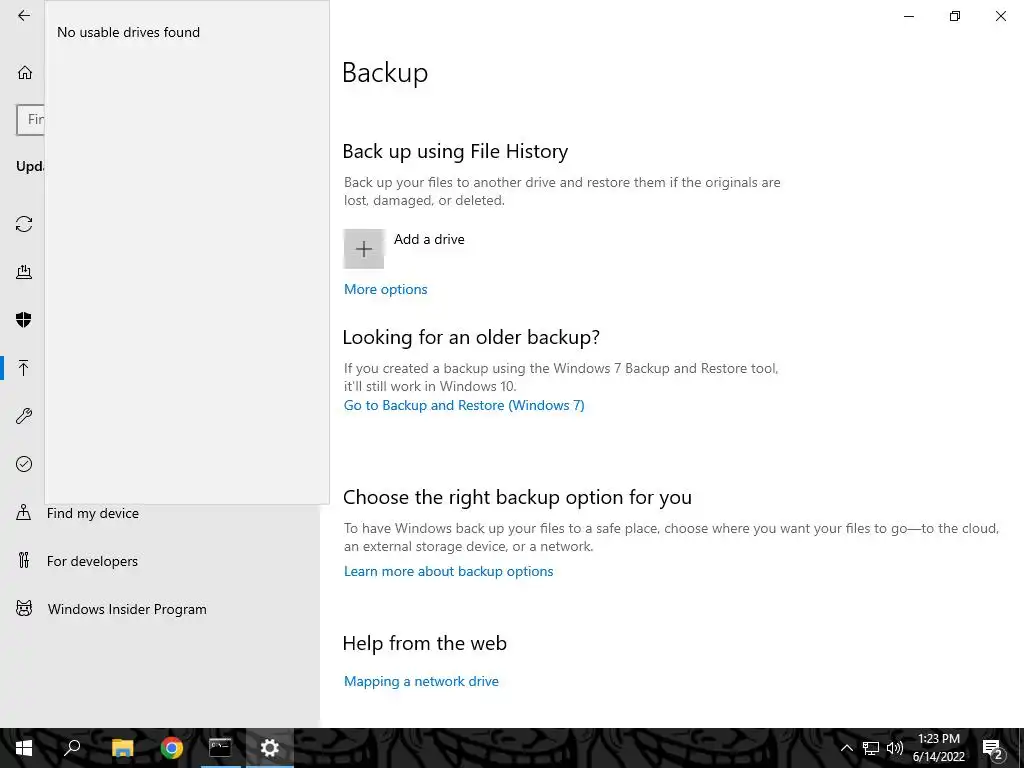Open Windows Update via the circular arrows icon
This screenshot has width=1024, height=768.
coord(24,224)
